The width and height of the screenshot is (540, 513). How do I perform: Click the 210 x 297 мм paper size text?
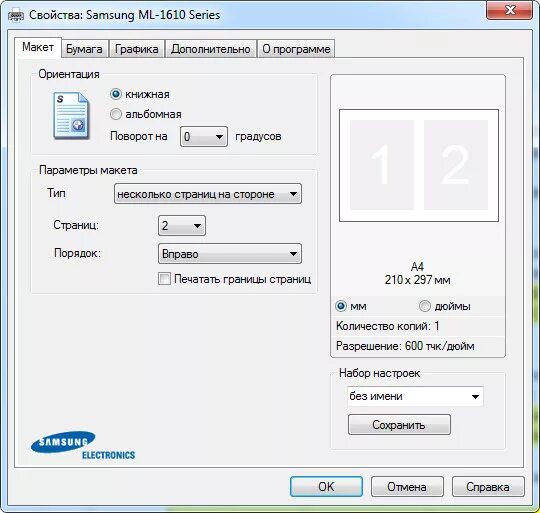click(417, 280)
